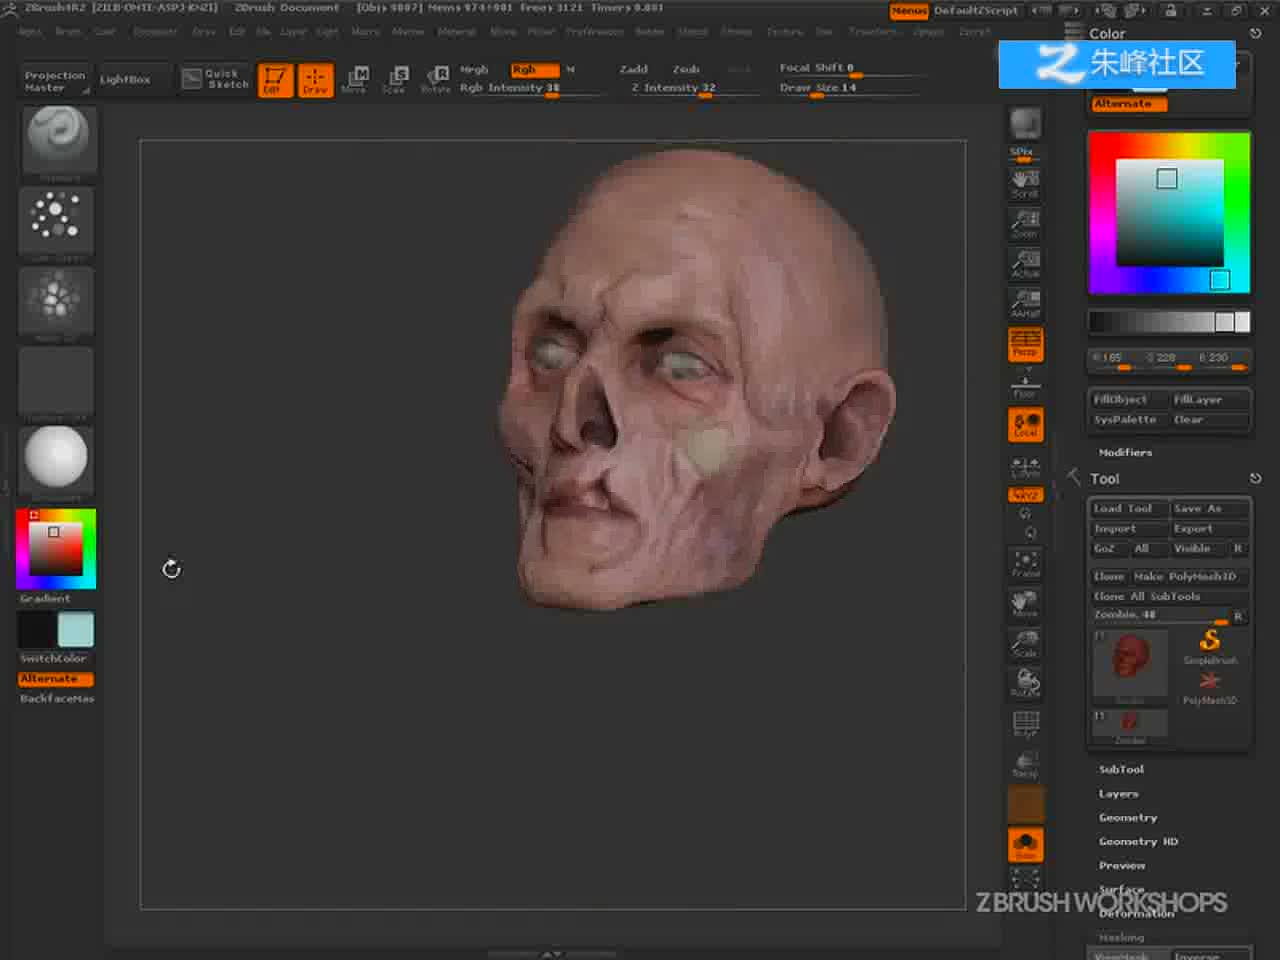Image resolution: width=1280 pixels, height=960 pixels.
Task: Expand the SubTool section
Action: (1121, 769)
